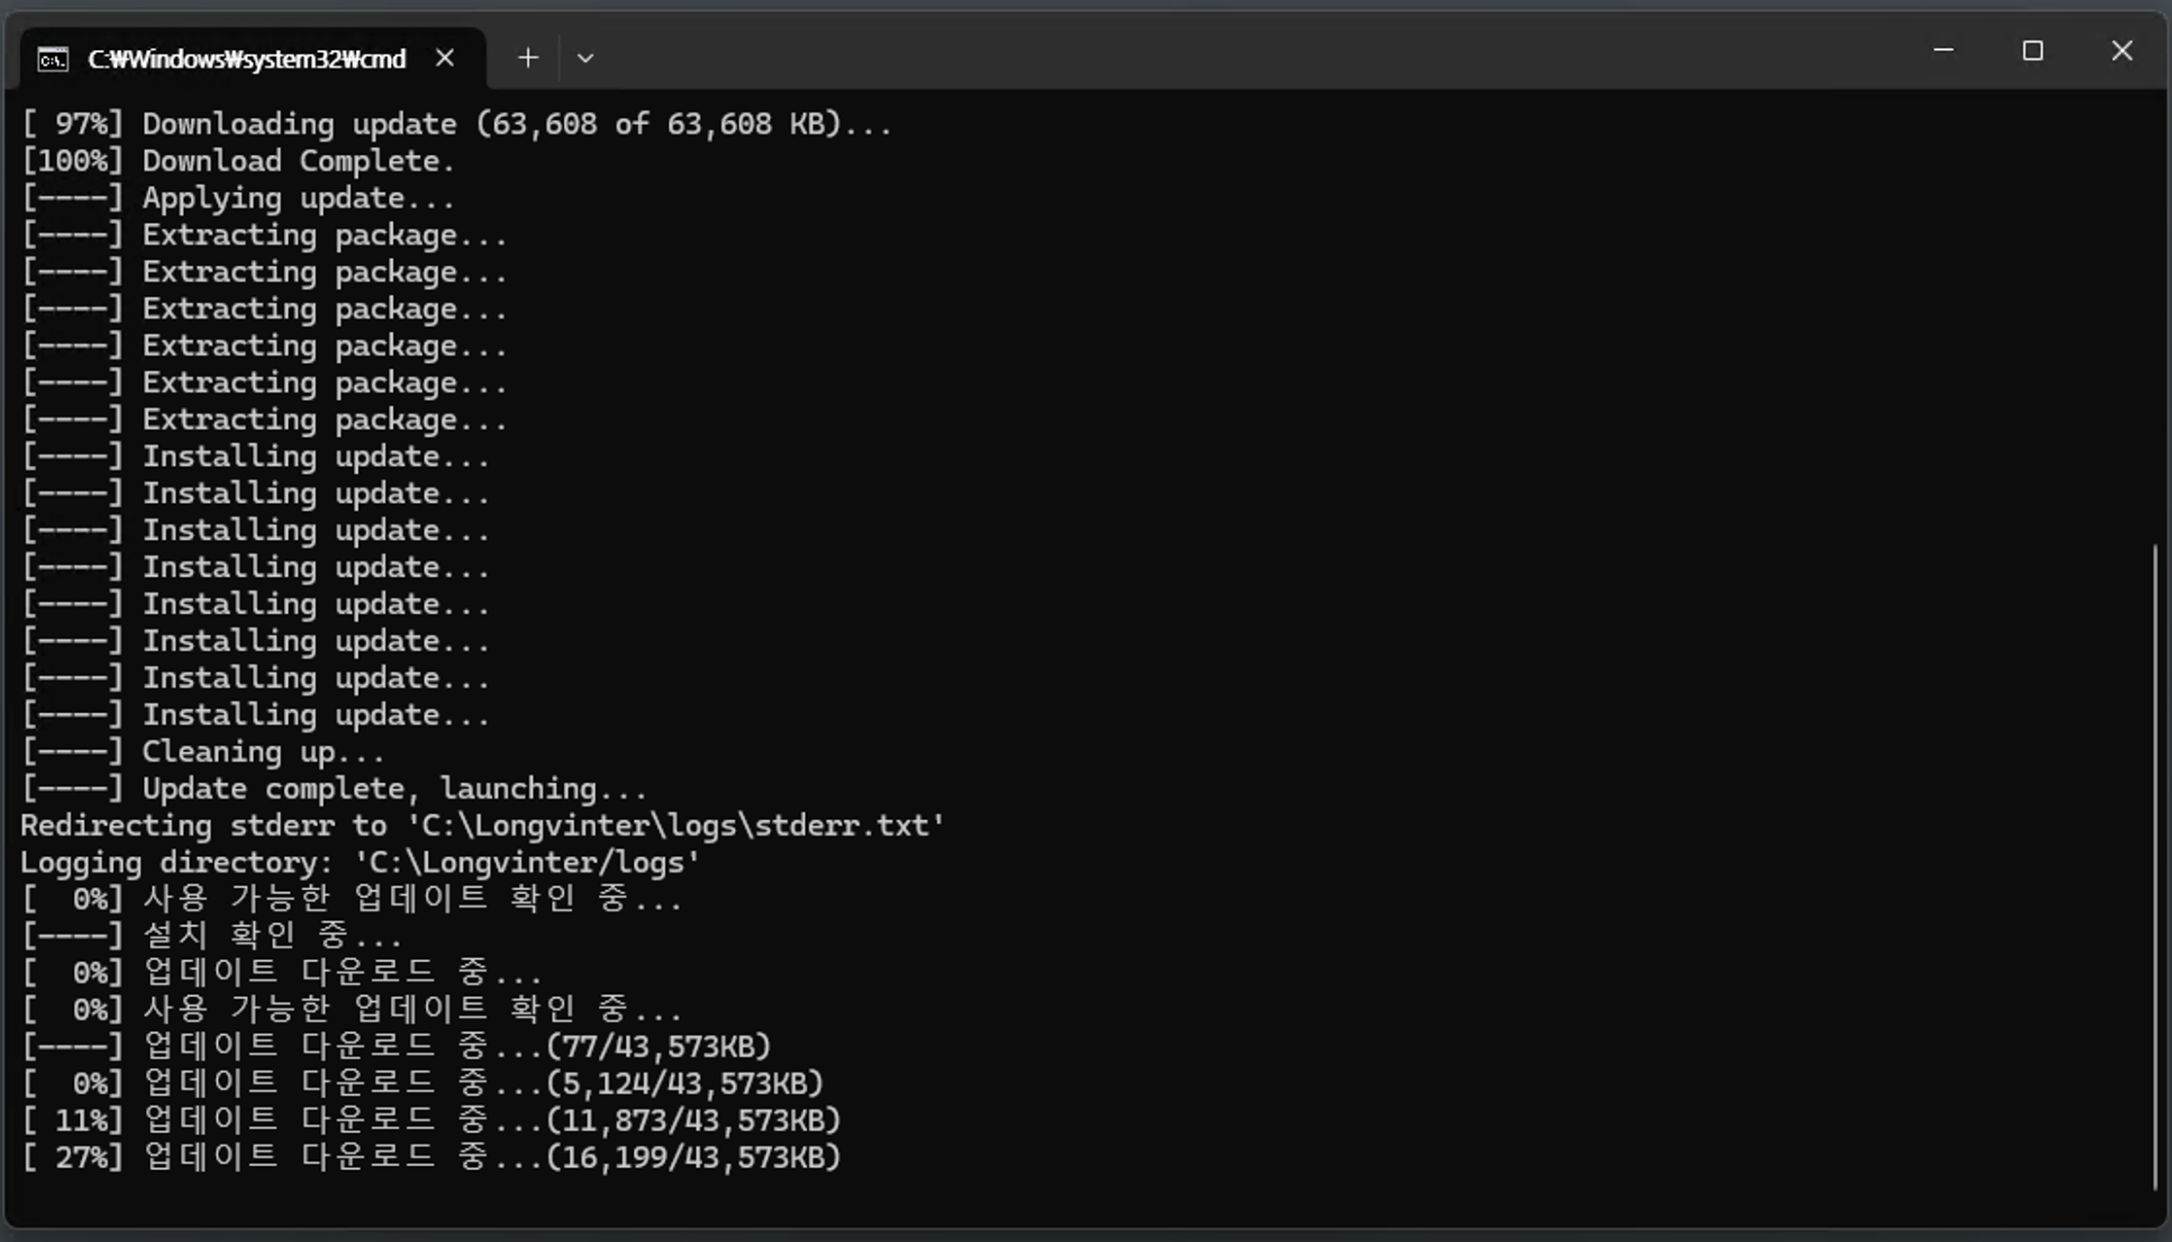Click the Redirecting stderr path line

[x=481, y=826]
